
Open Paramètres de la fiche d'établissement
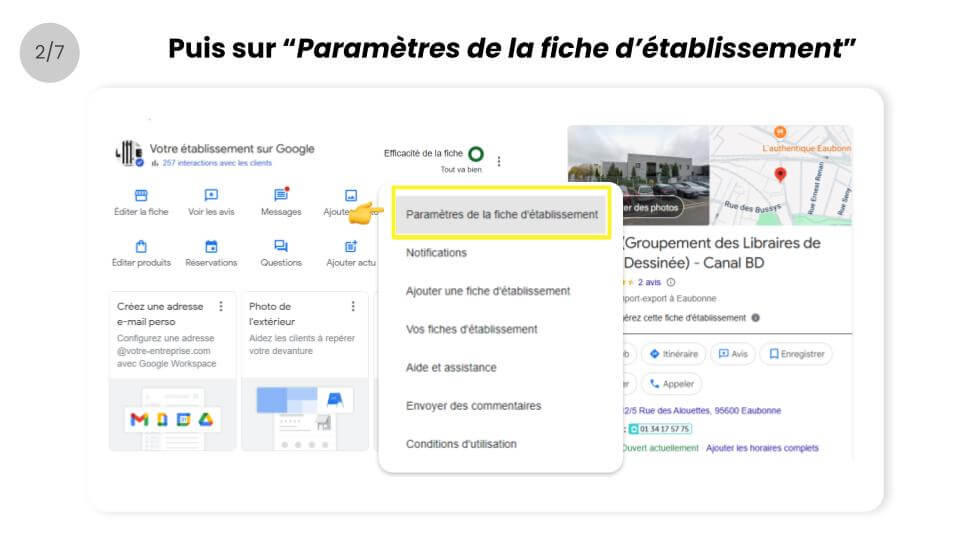[501, 214]
